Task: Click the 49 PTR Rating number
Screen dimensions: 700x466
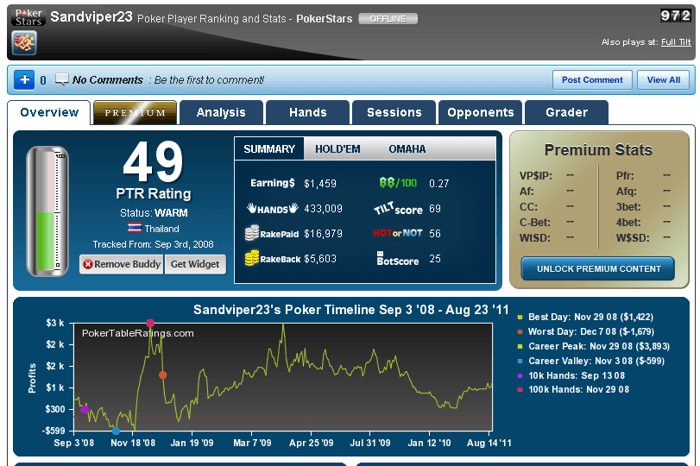Action: click(153, 162)
